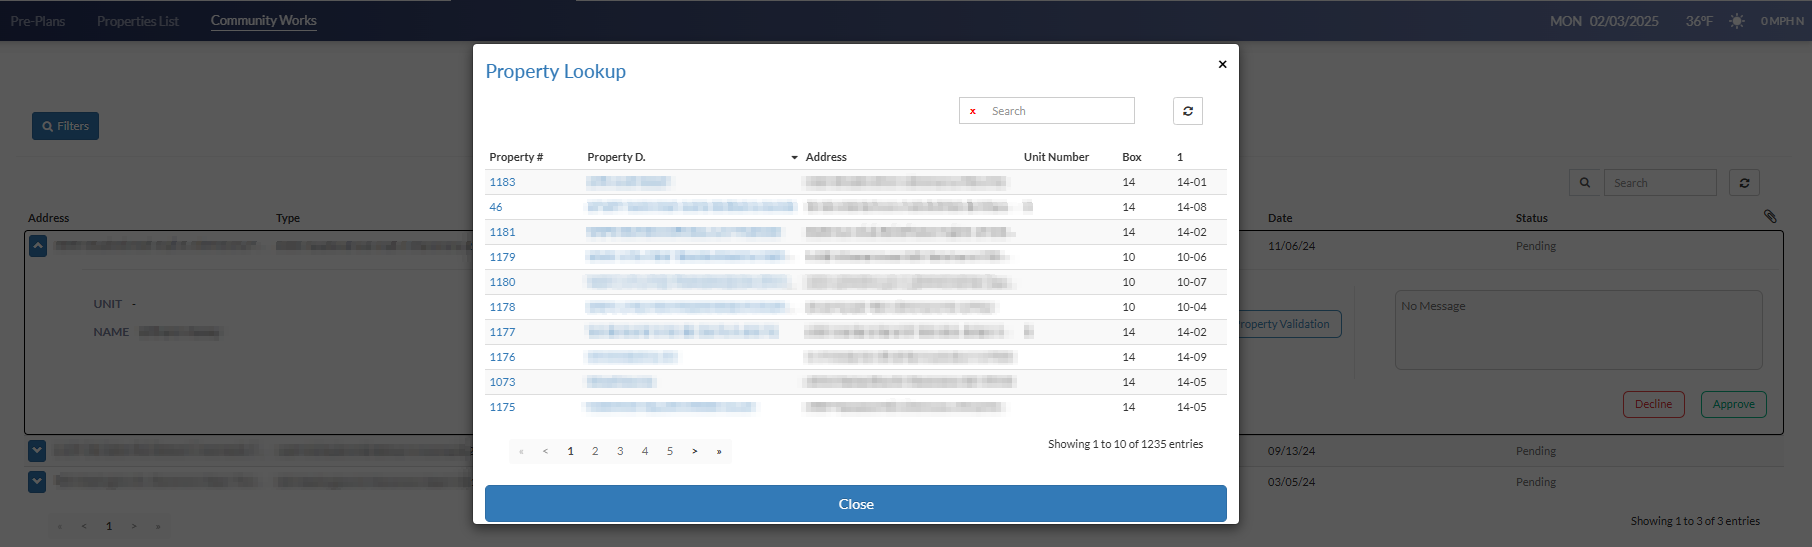Close the Property Lookup dialog with the X icon
Image resolution: width=1812 pixels, height=547 pixels.
[x=1222, y=64]
